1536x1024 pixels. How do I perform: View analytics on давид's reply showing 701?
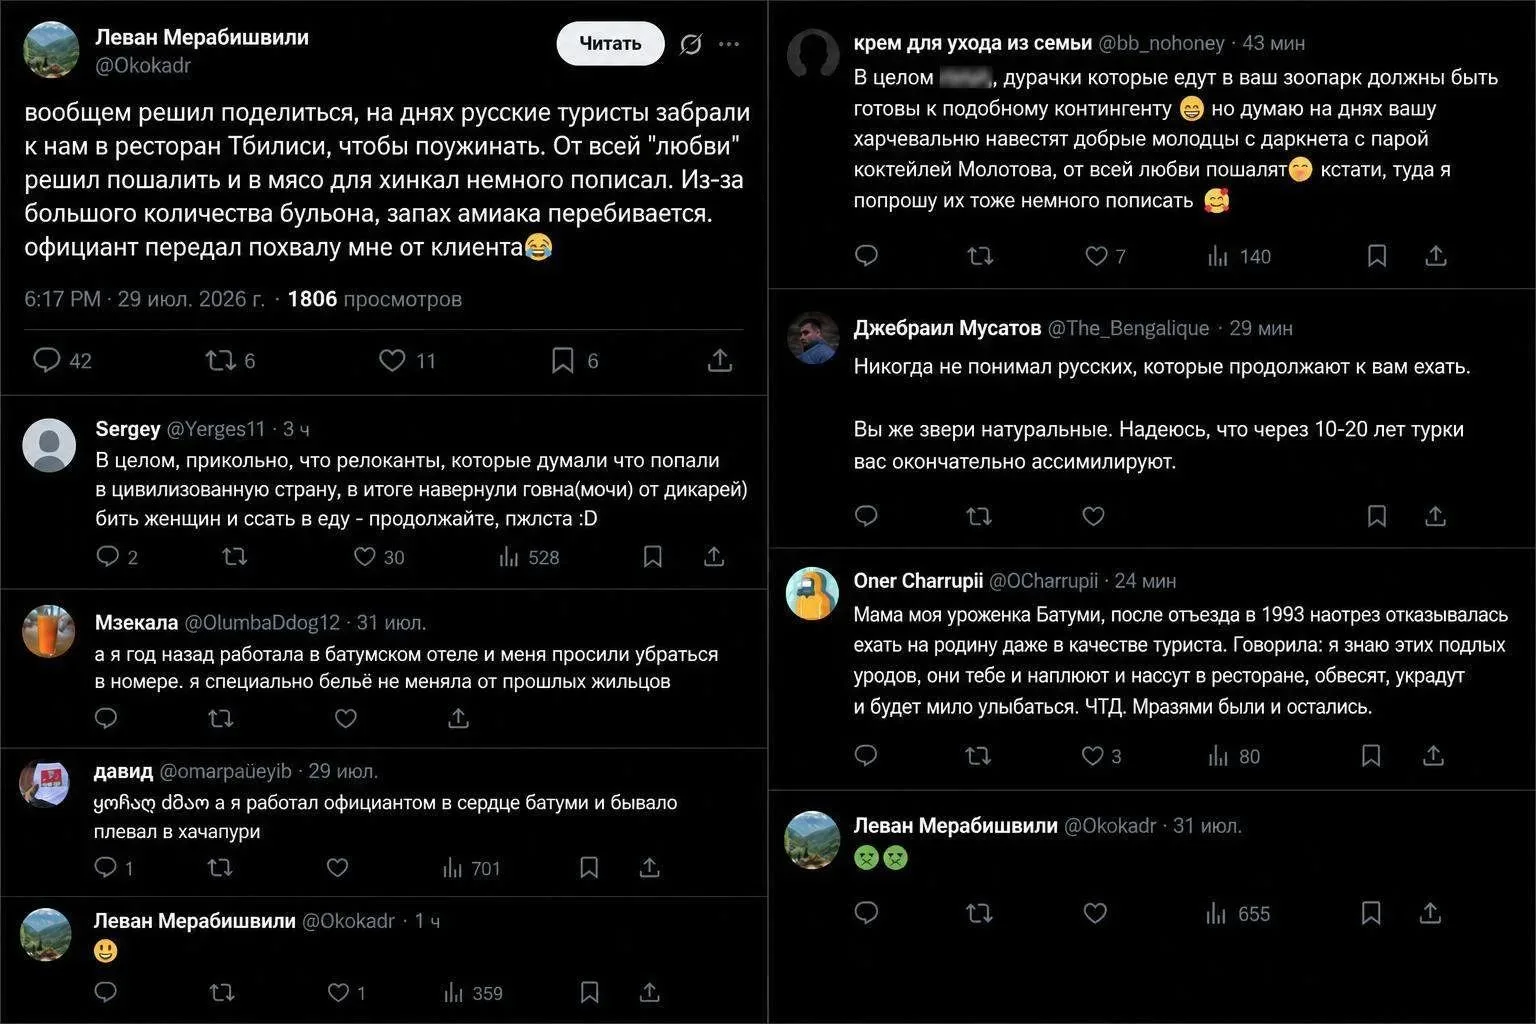pos(471,868)
